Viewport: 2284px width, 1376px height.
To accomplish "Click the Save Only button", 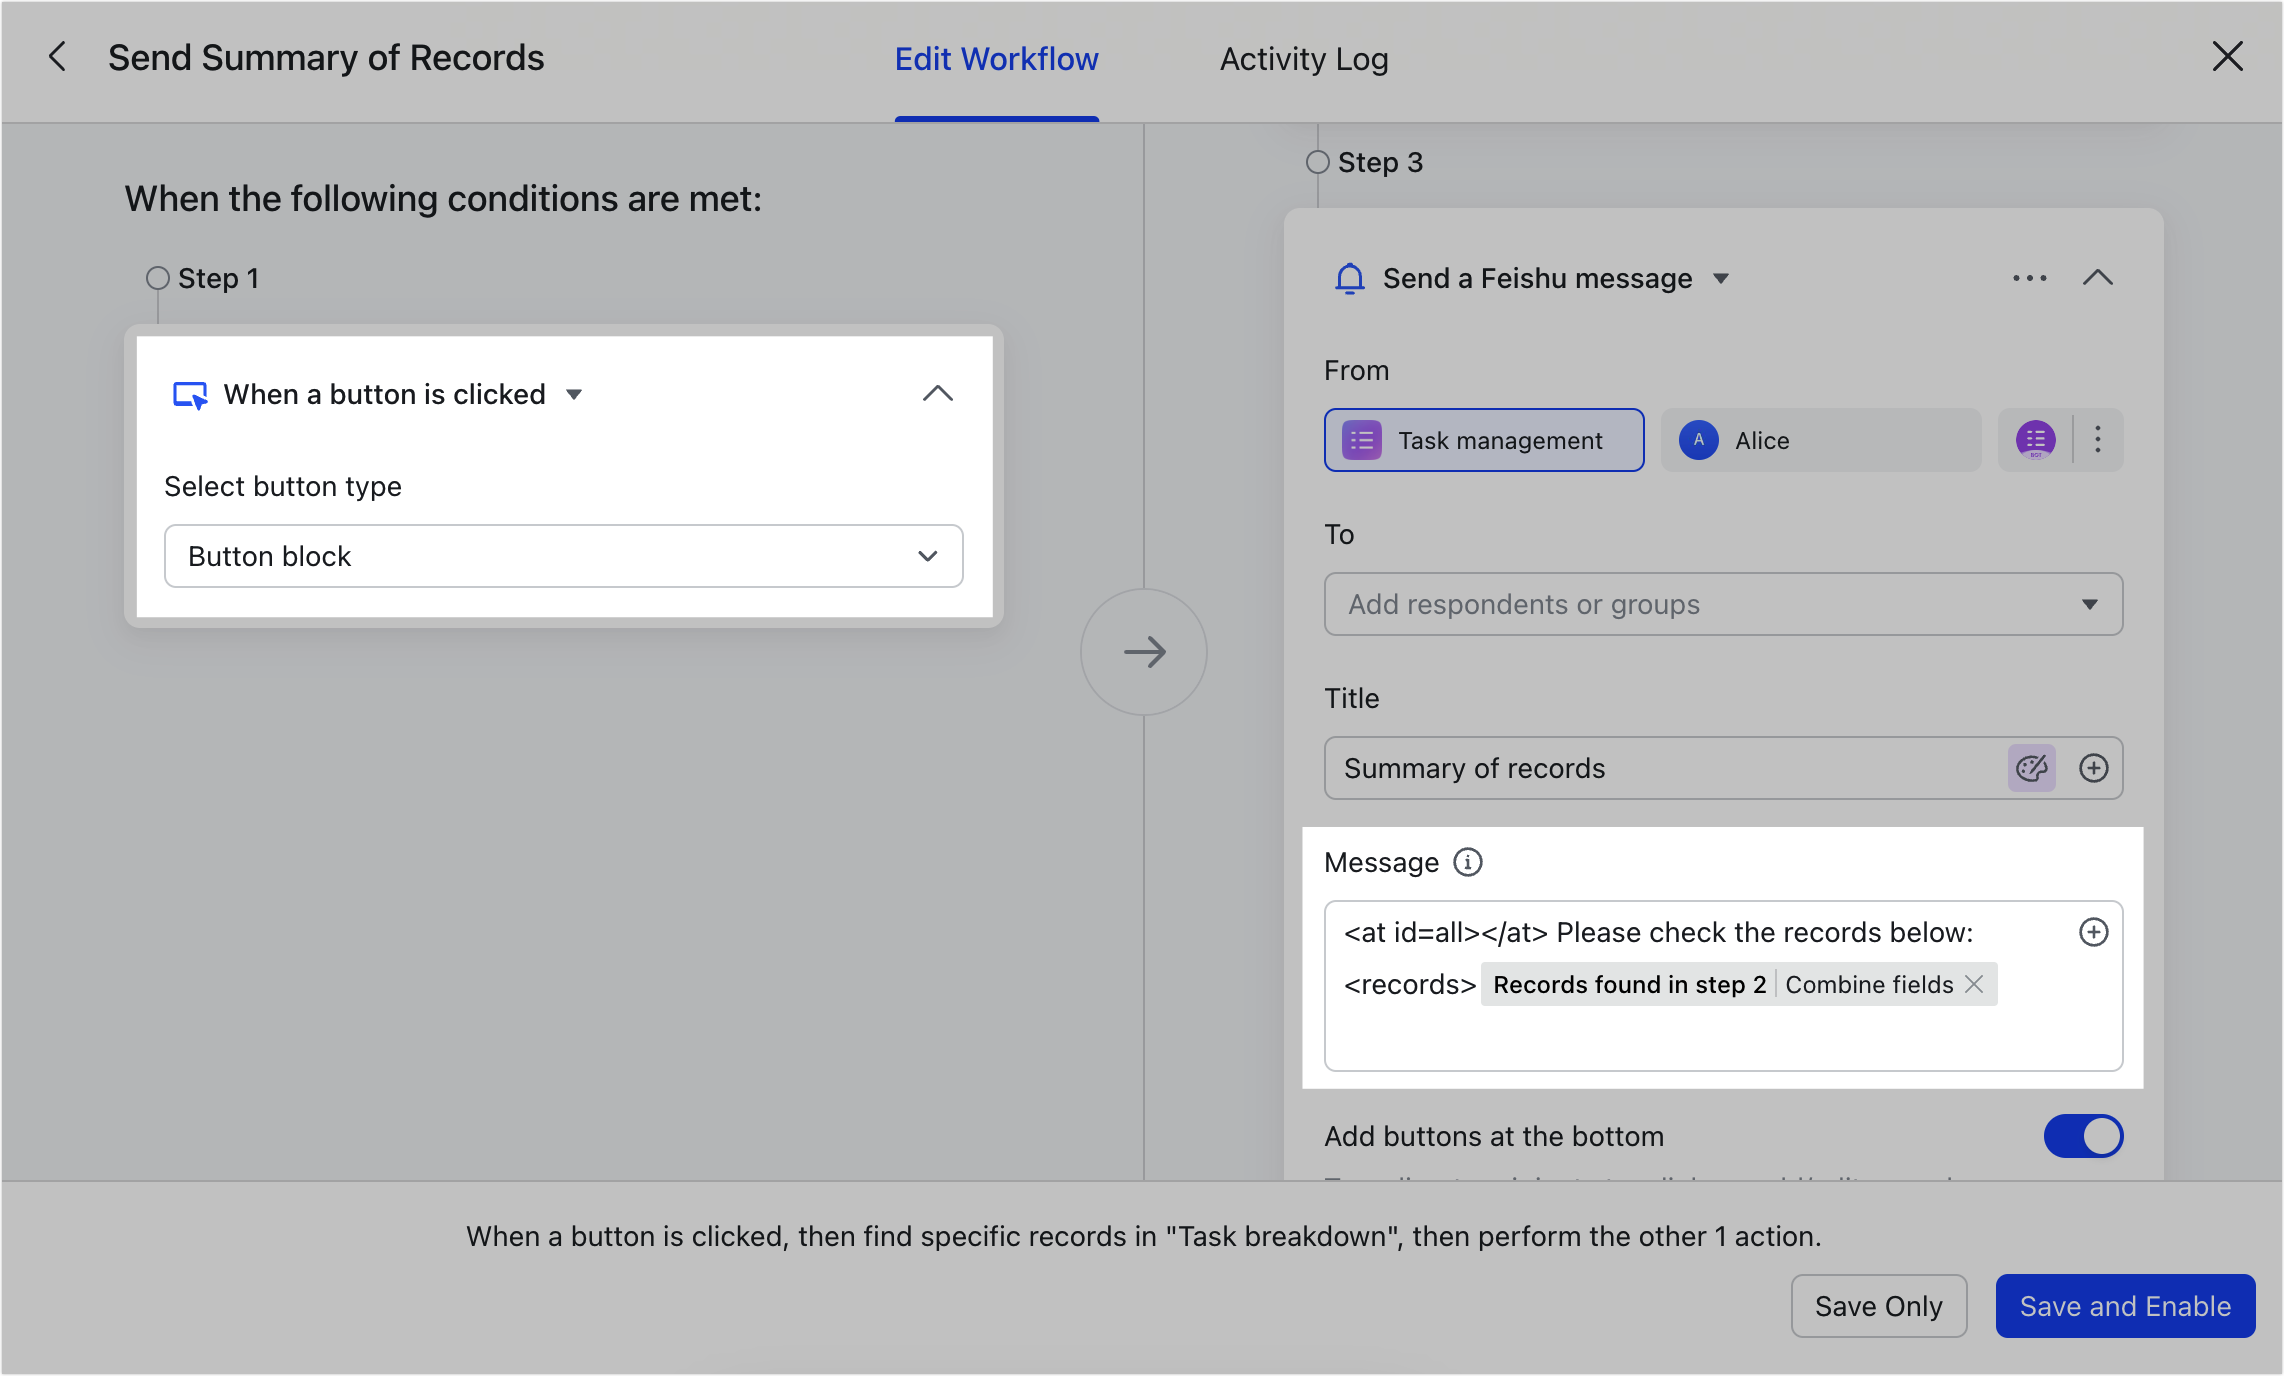I will point(1878,1306).
